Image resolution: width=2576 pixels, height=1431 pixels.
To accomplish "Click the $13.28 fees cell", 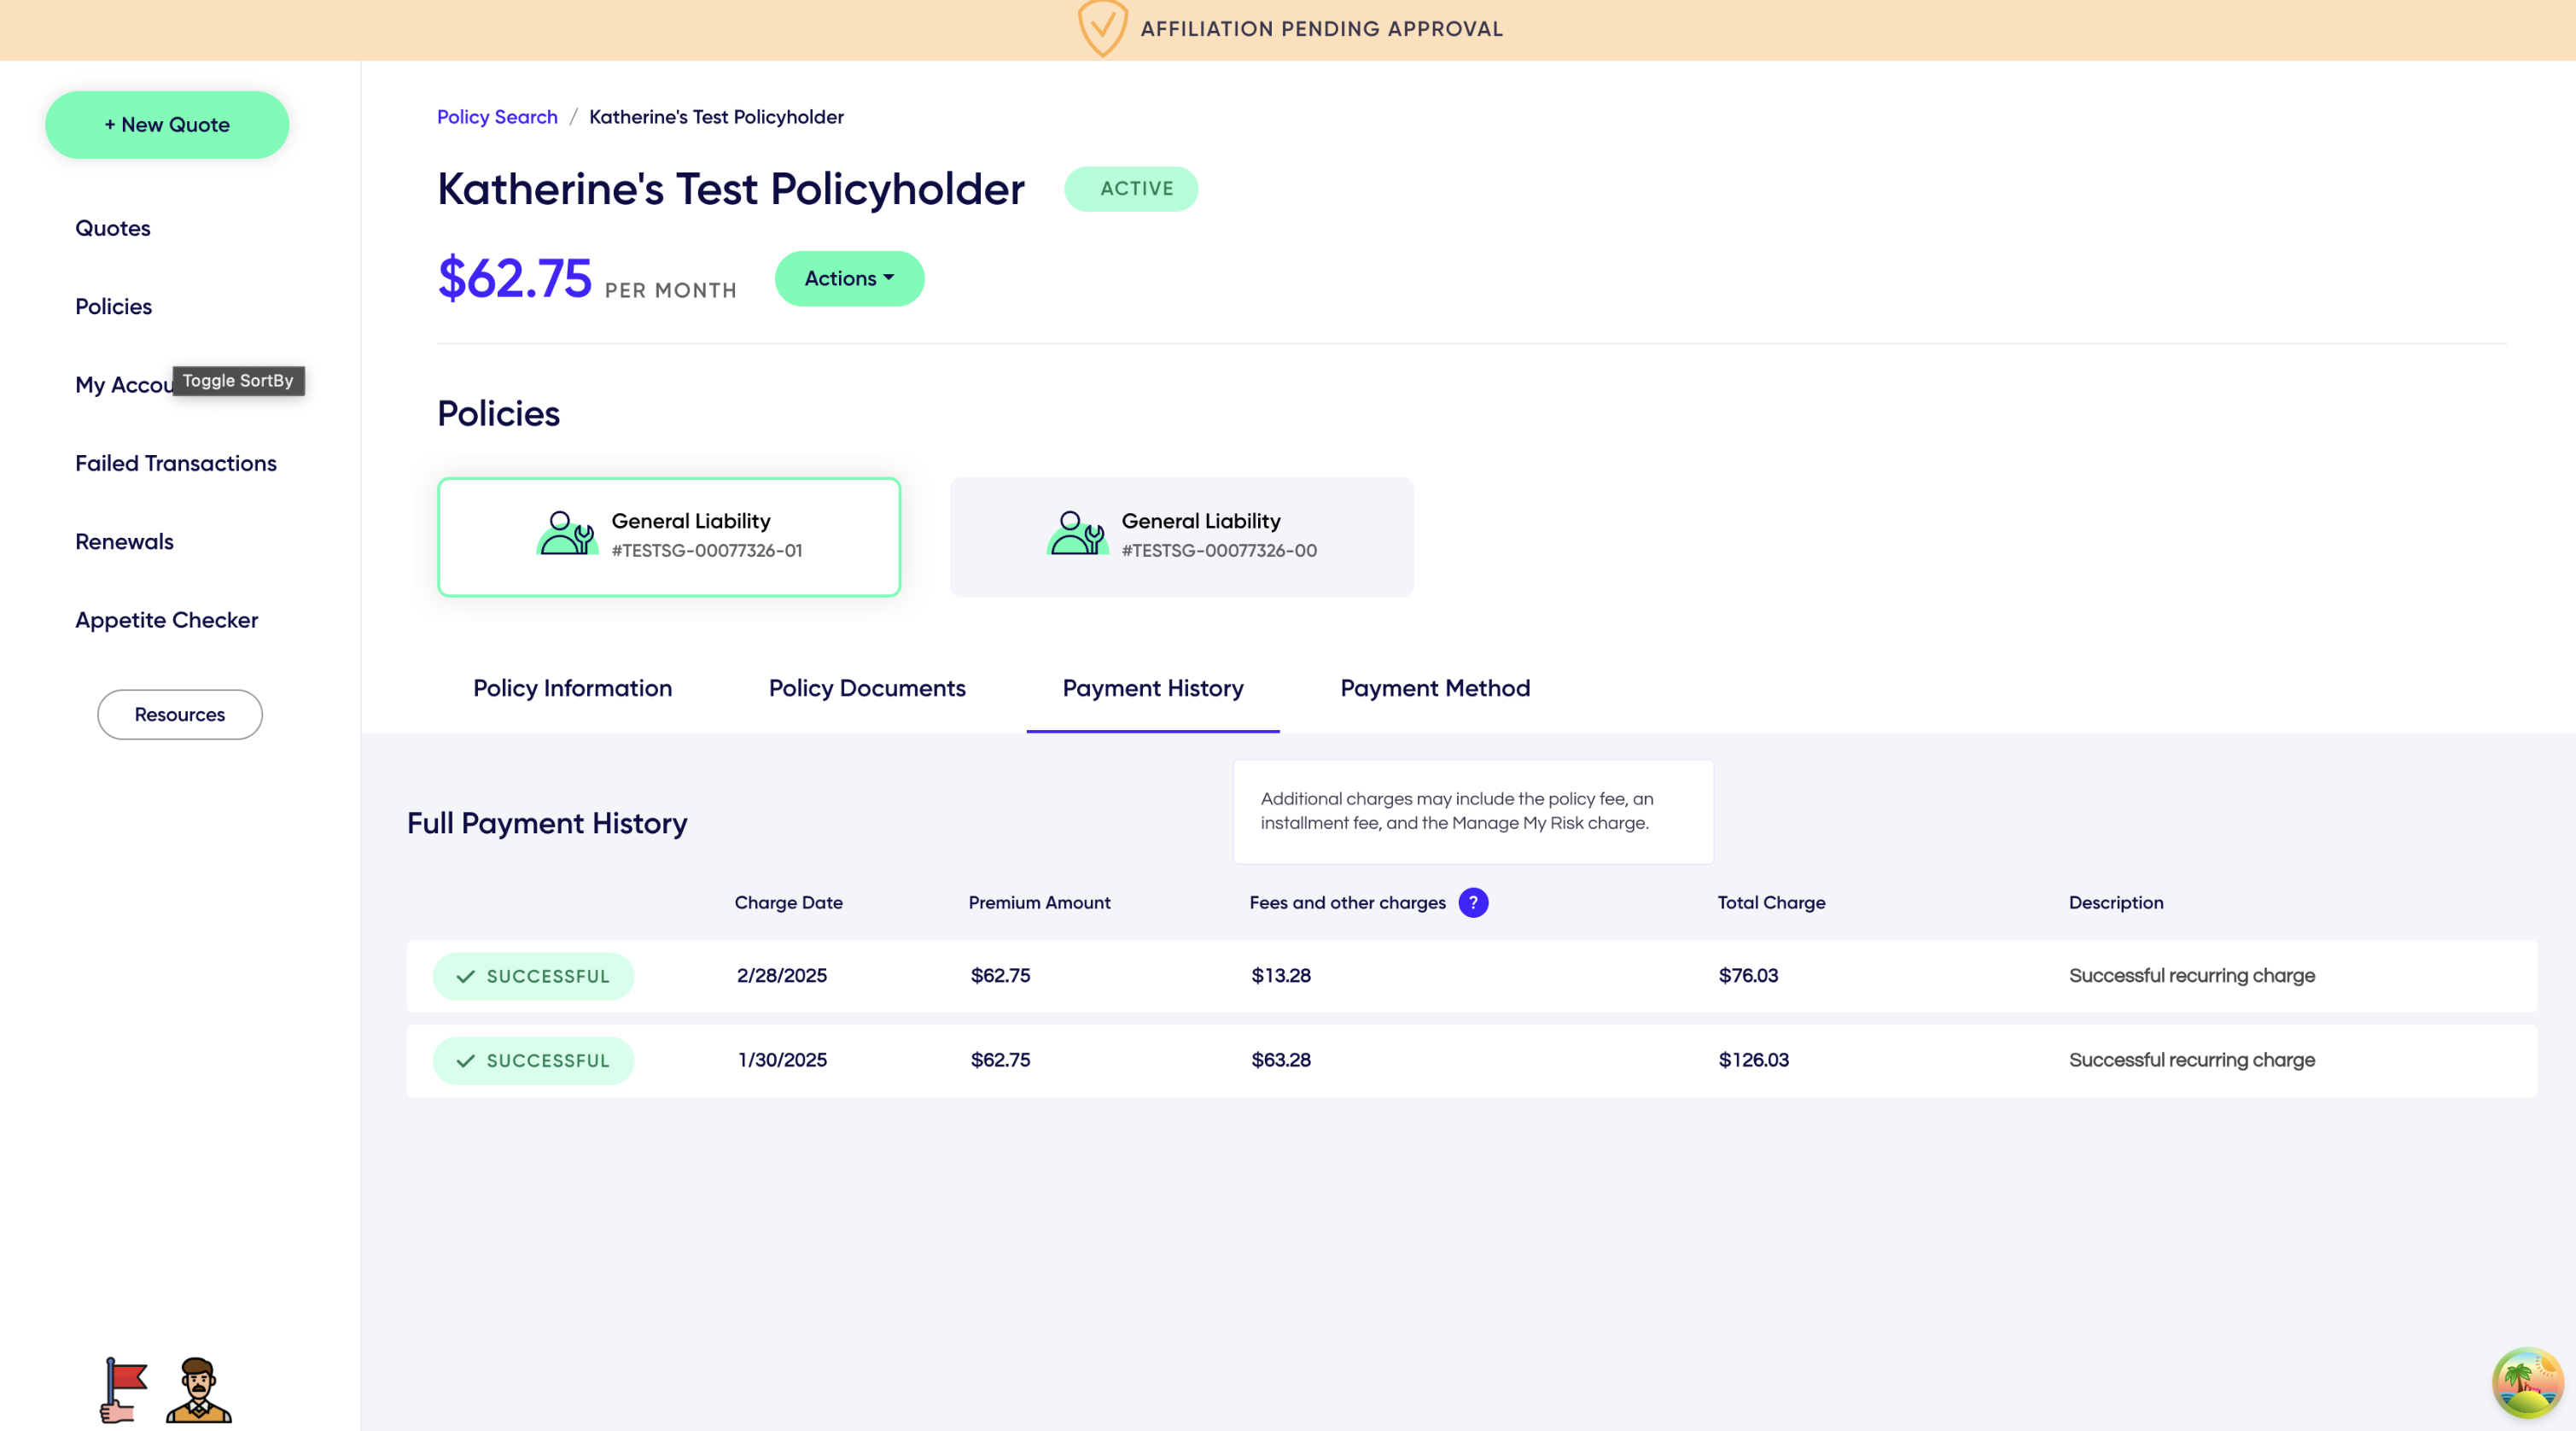I will [x=1281, y=975].
